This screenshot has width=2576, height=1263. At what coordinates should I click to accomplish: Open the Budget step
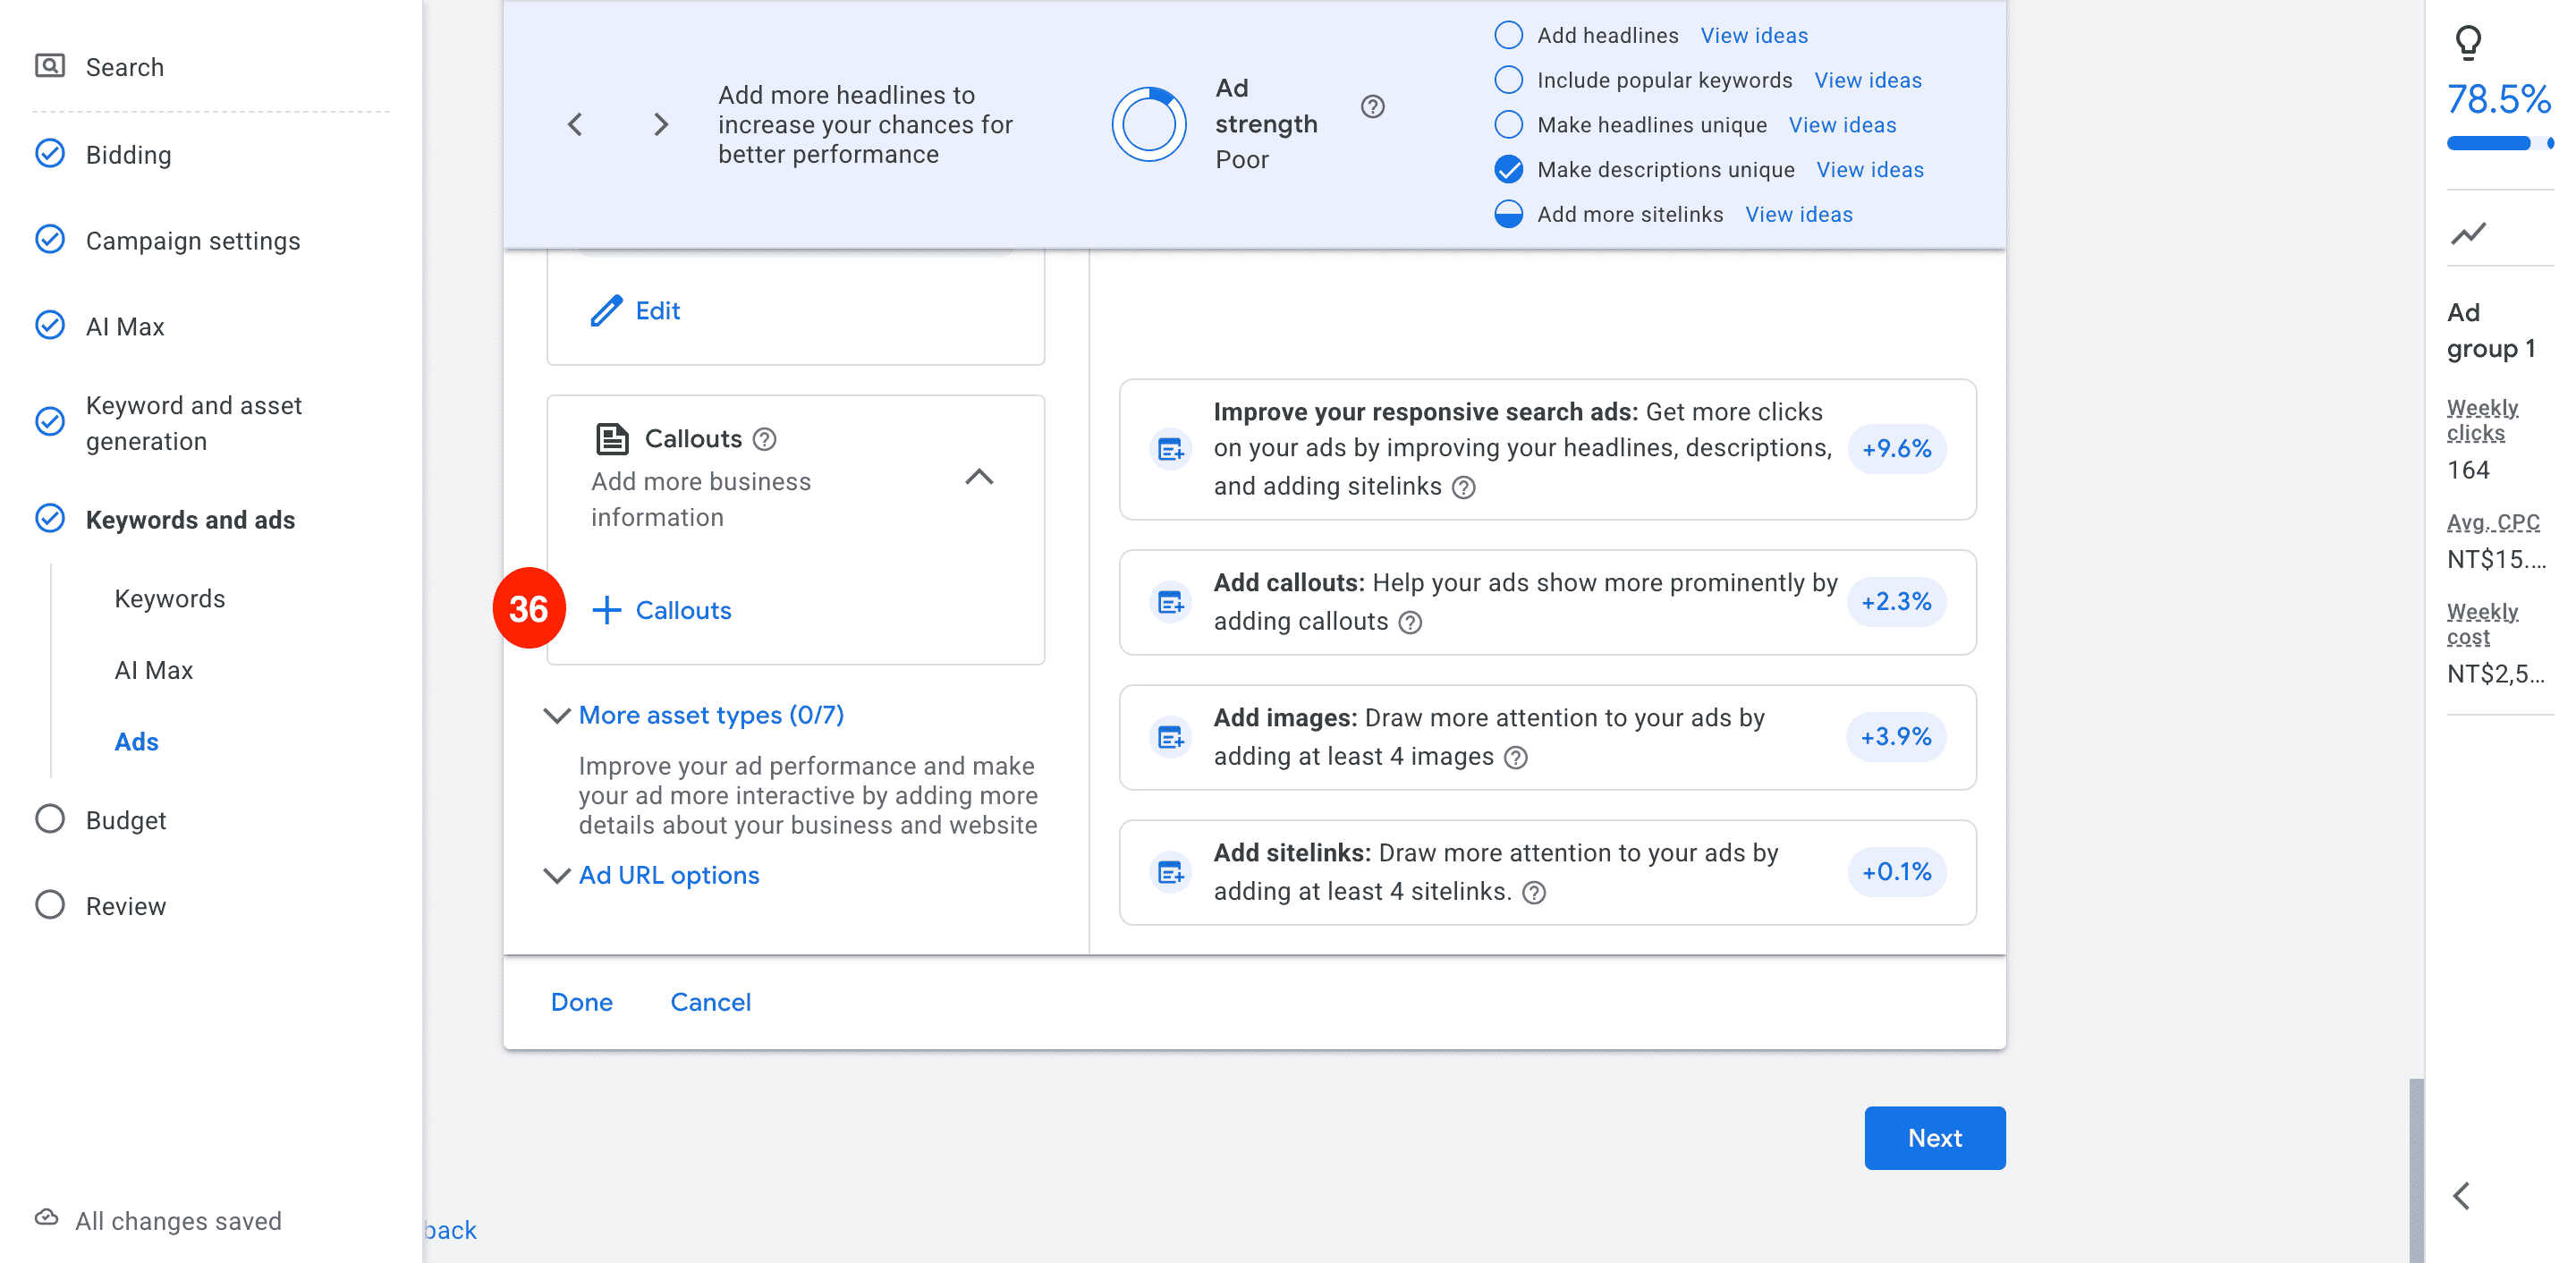tap(126, 820)
